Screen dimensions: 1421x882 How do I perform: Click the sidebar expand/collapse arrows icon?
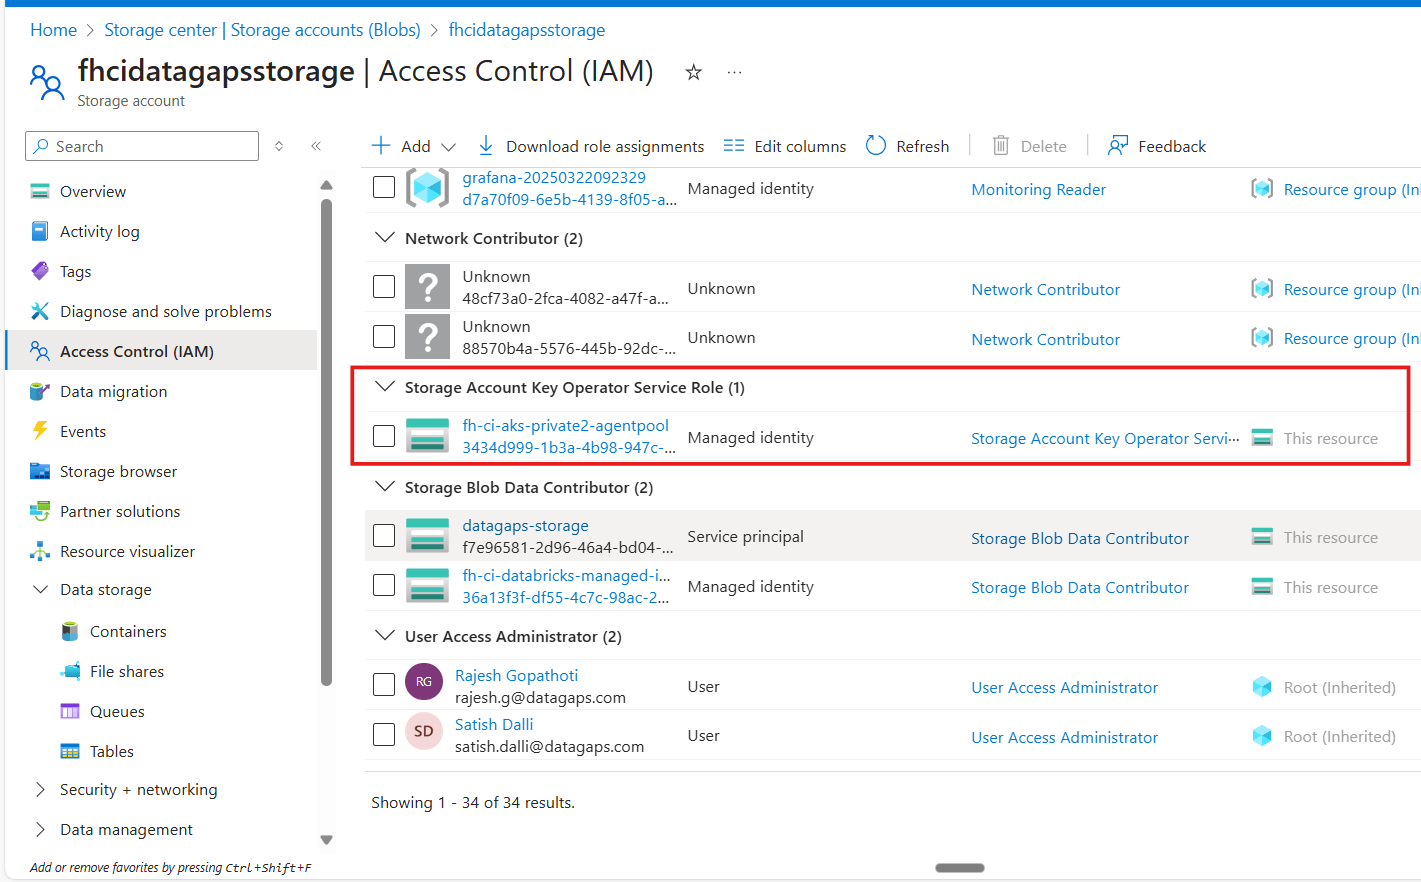[x=279, y=146]
